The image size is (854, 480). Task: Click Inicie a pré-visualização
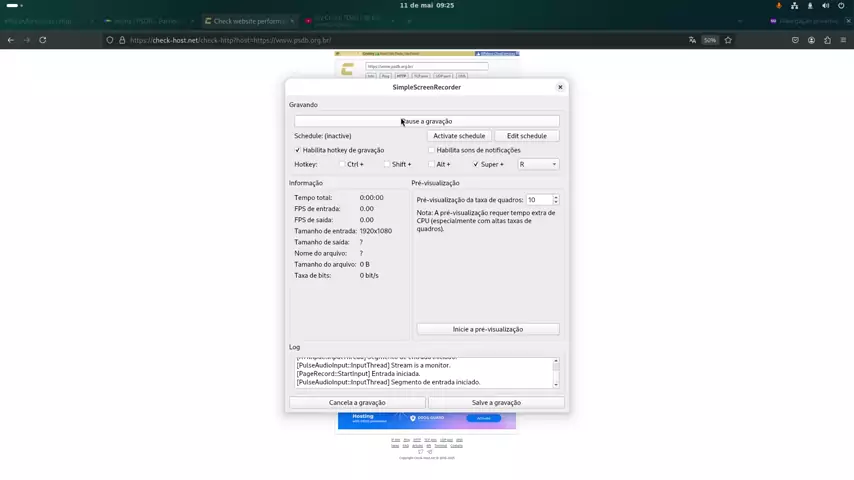pos(488,329)
